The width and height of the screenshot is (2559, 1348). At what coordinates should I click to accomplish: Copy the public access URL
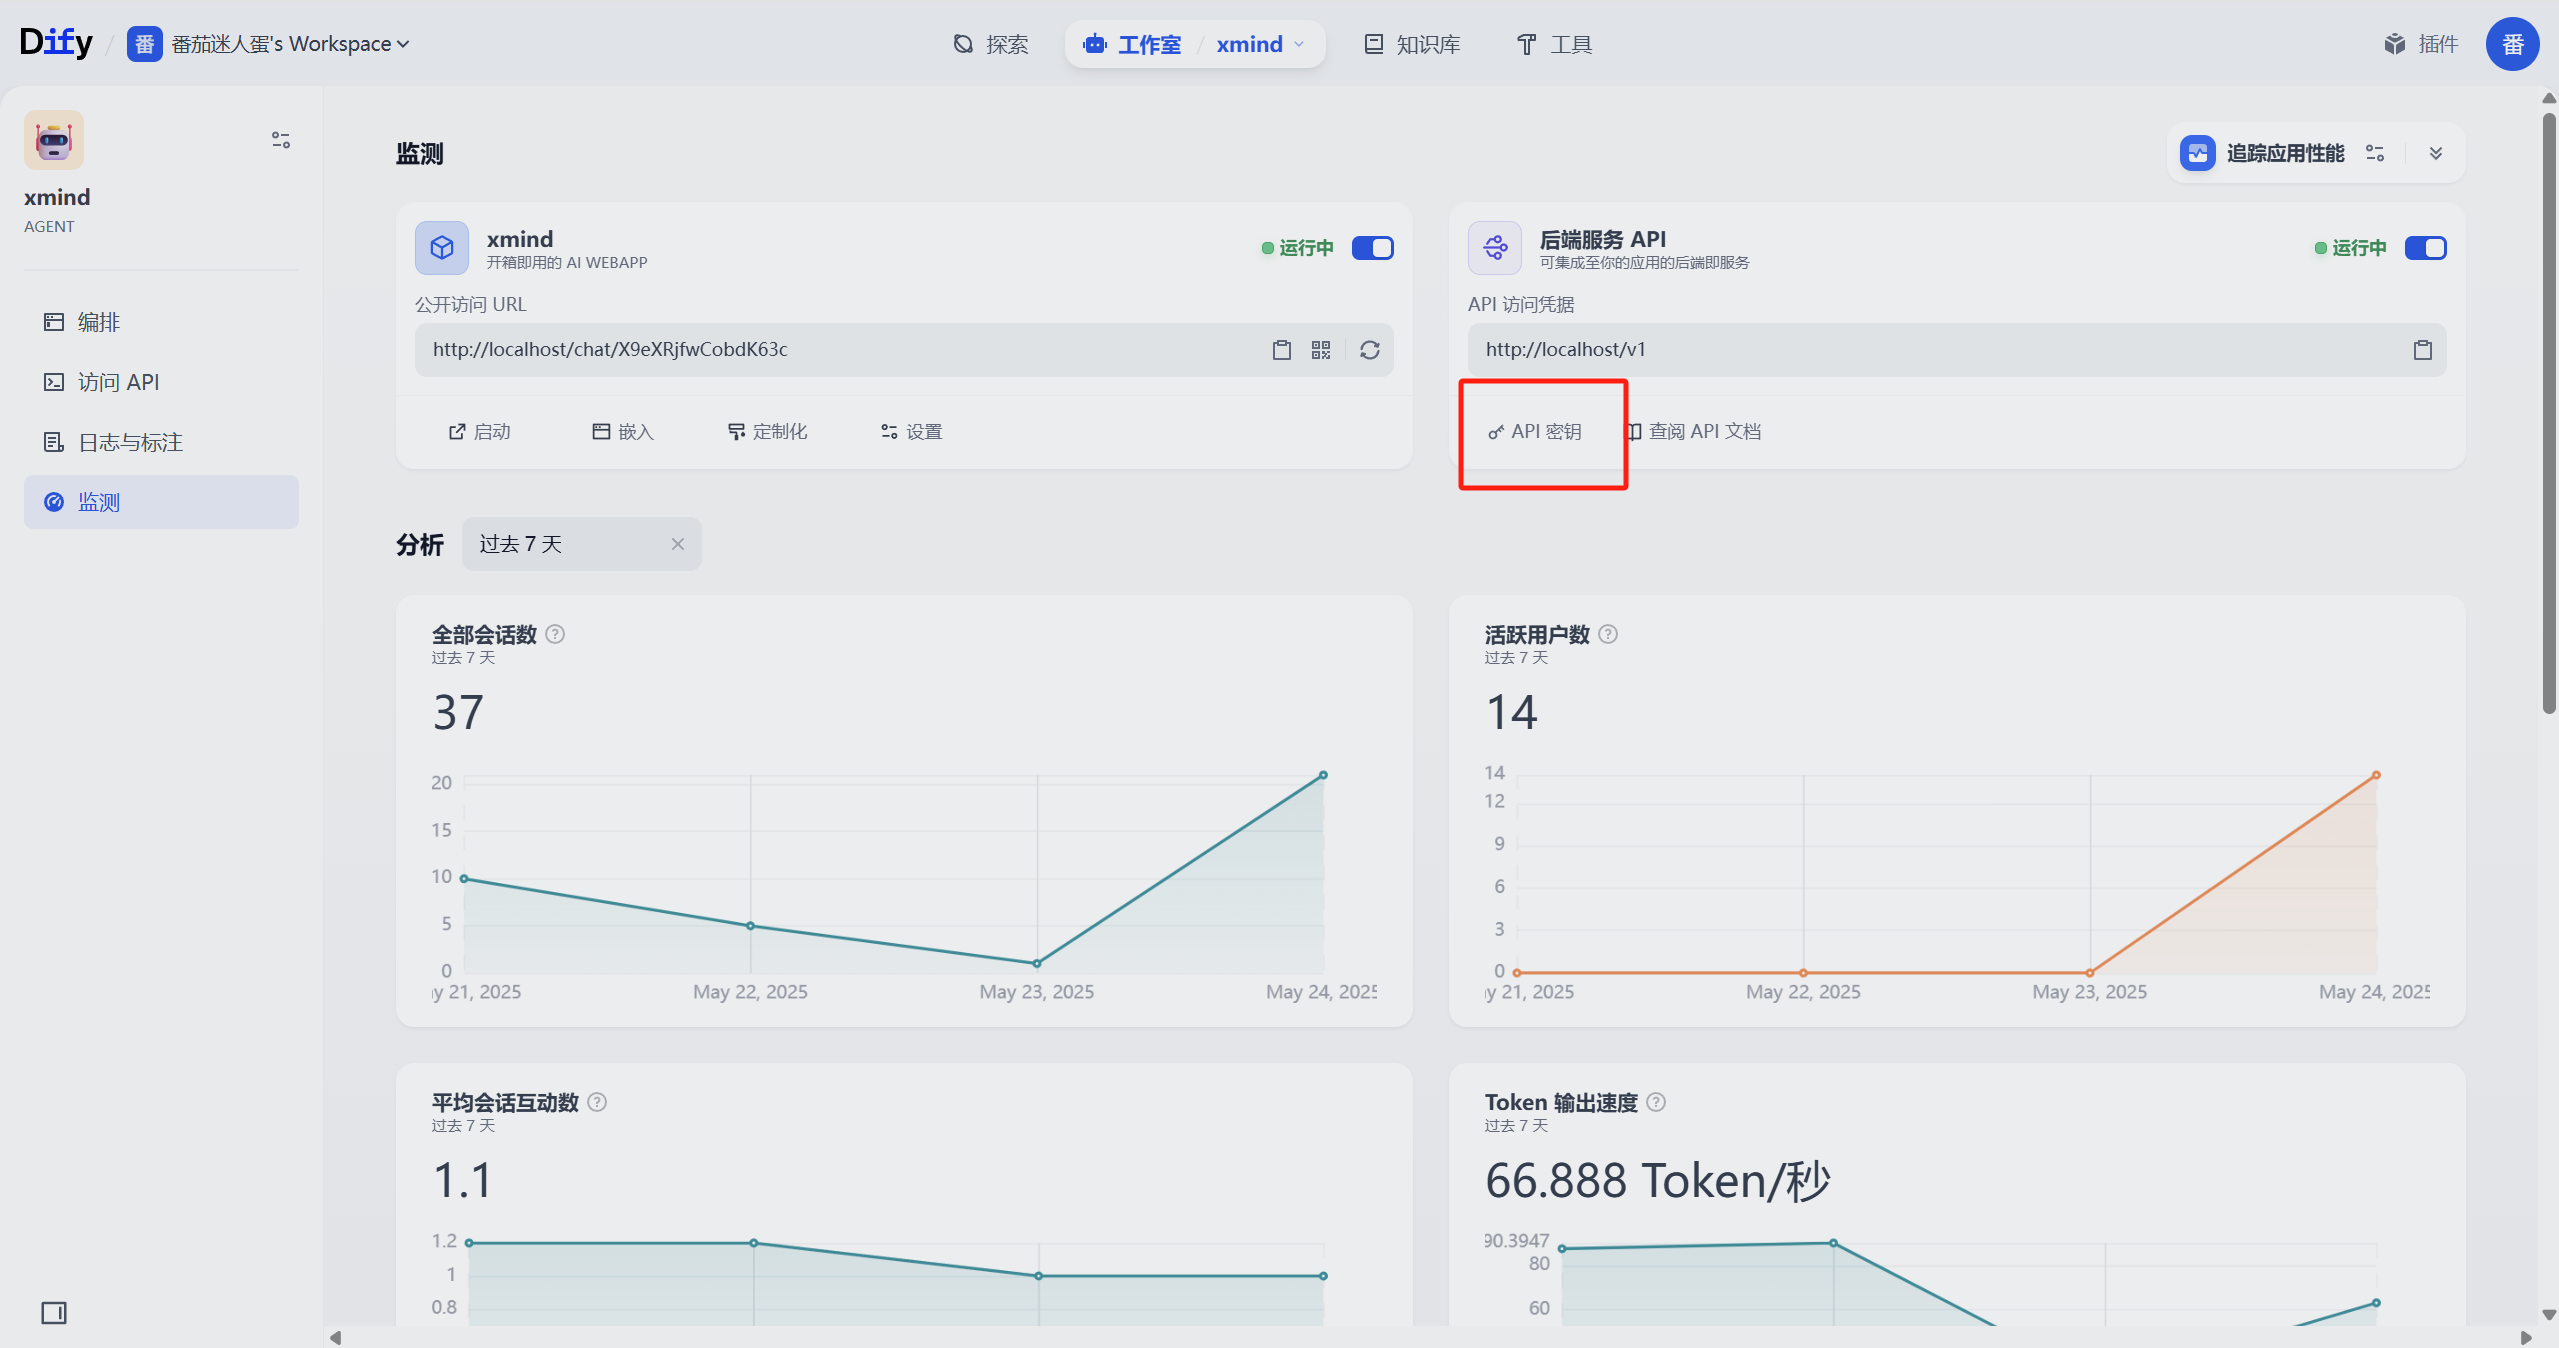[x=1281, y=350]
